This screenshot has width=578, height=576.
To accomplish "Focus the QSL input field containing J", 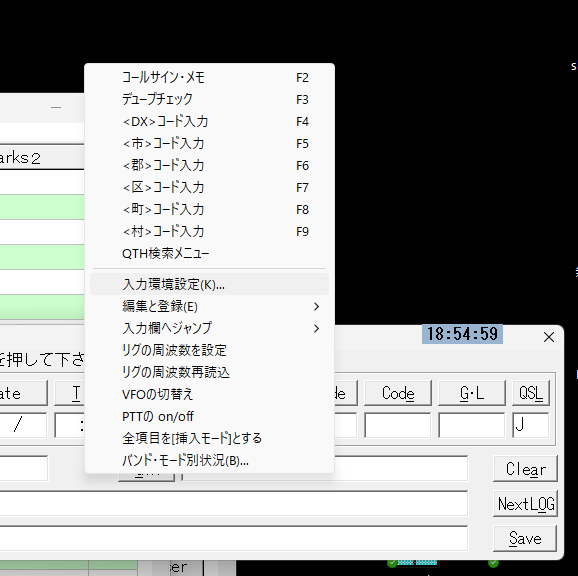I will (531, 425).
